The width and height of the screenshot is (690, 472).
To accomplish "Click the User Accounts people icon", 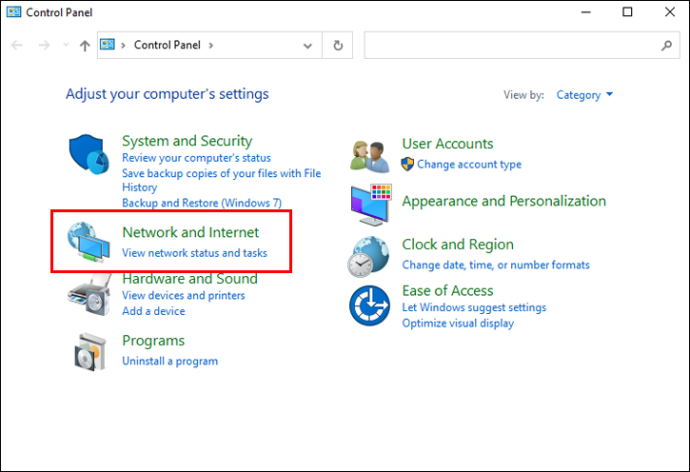I will [370, 154].
